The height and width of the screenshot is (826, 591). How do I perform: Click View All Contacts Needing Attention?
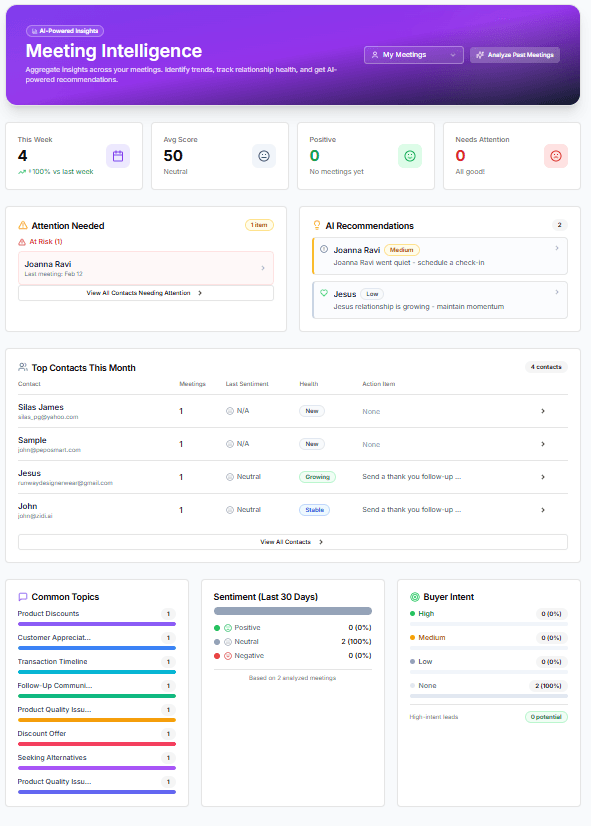coord(146,293)
